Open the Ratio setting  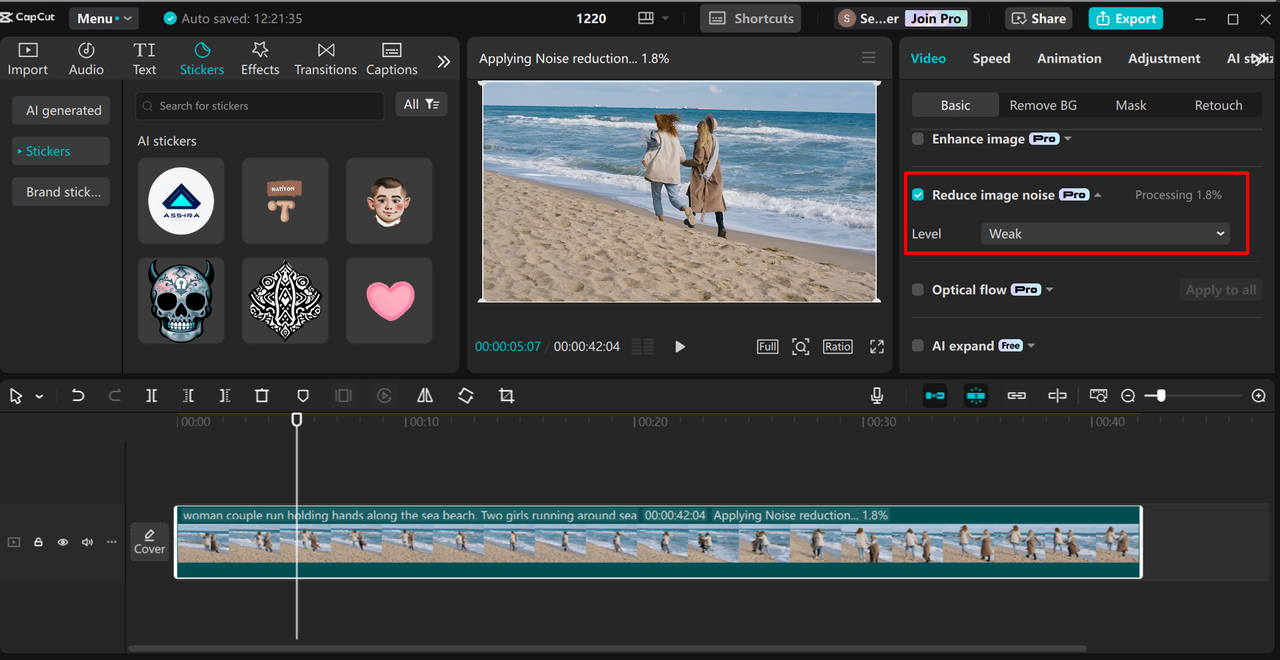(837, 346)
